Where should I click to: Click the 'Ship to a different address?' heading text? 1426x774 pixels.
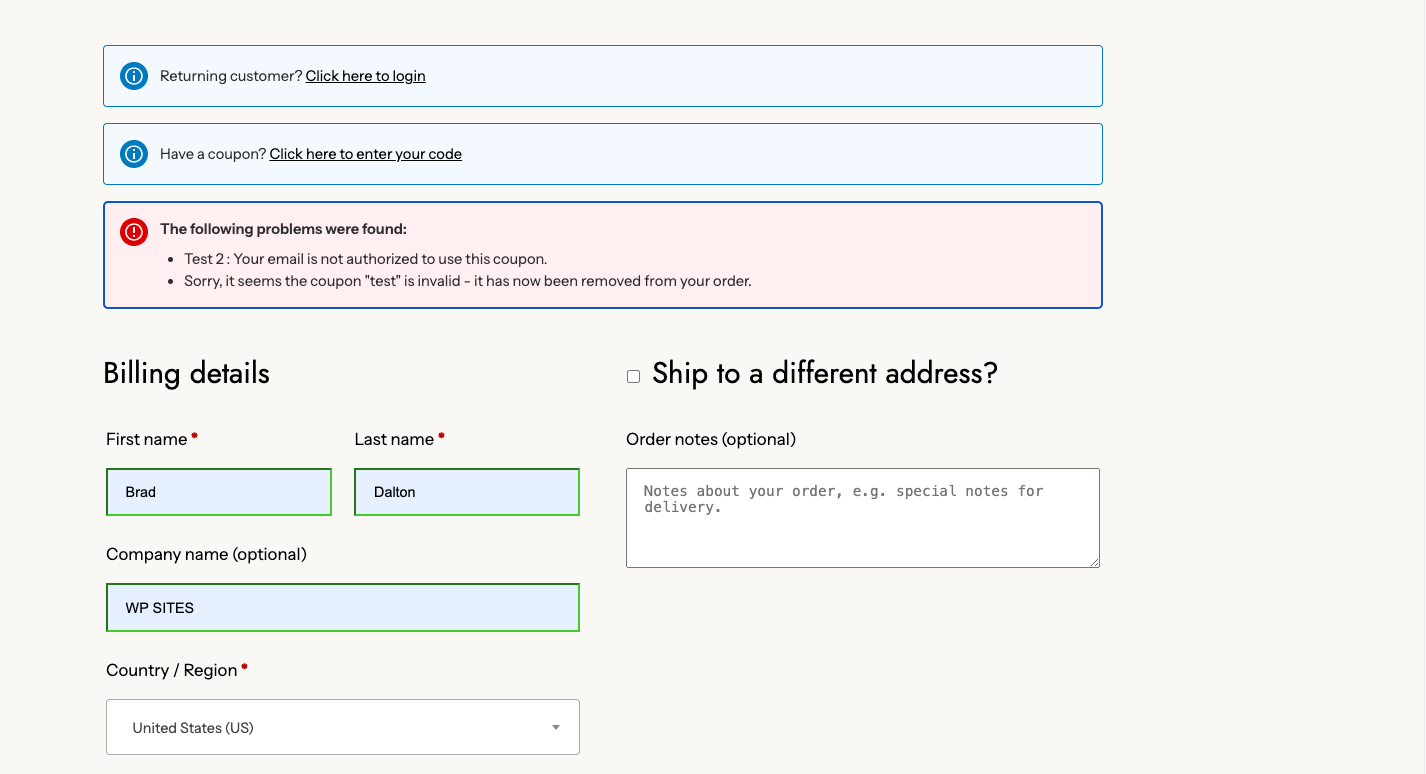(824, 374)
